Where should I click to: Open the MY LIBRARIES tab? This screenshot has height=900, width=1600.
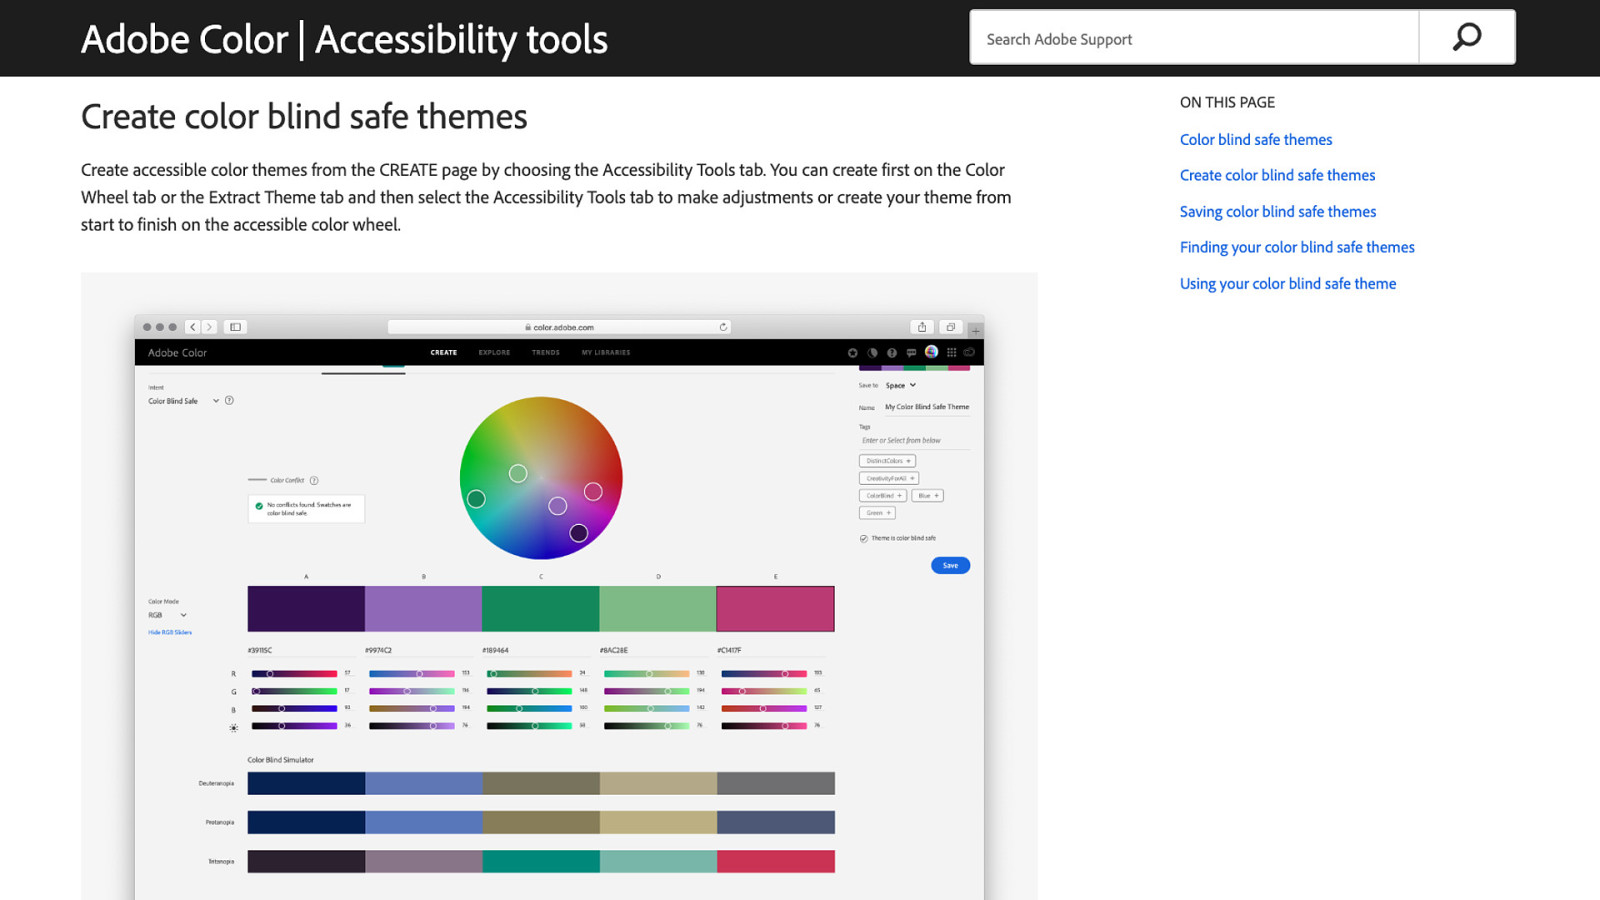606,352
